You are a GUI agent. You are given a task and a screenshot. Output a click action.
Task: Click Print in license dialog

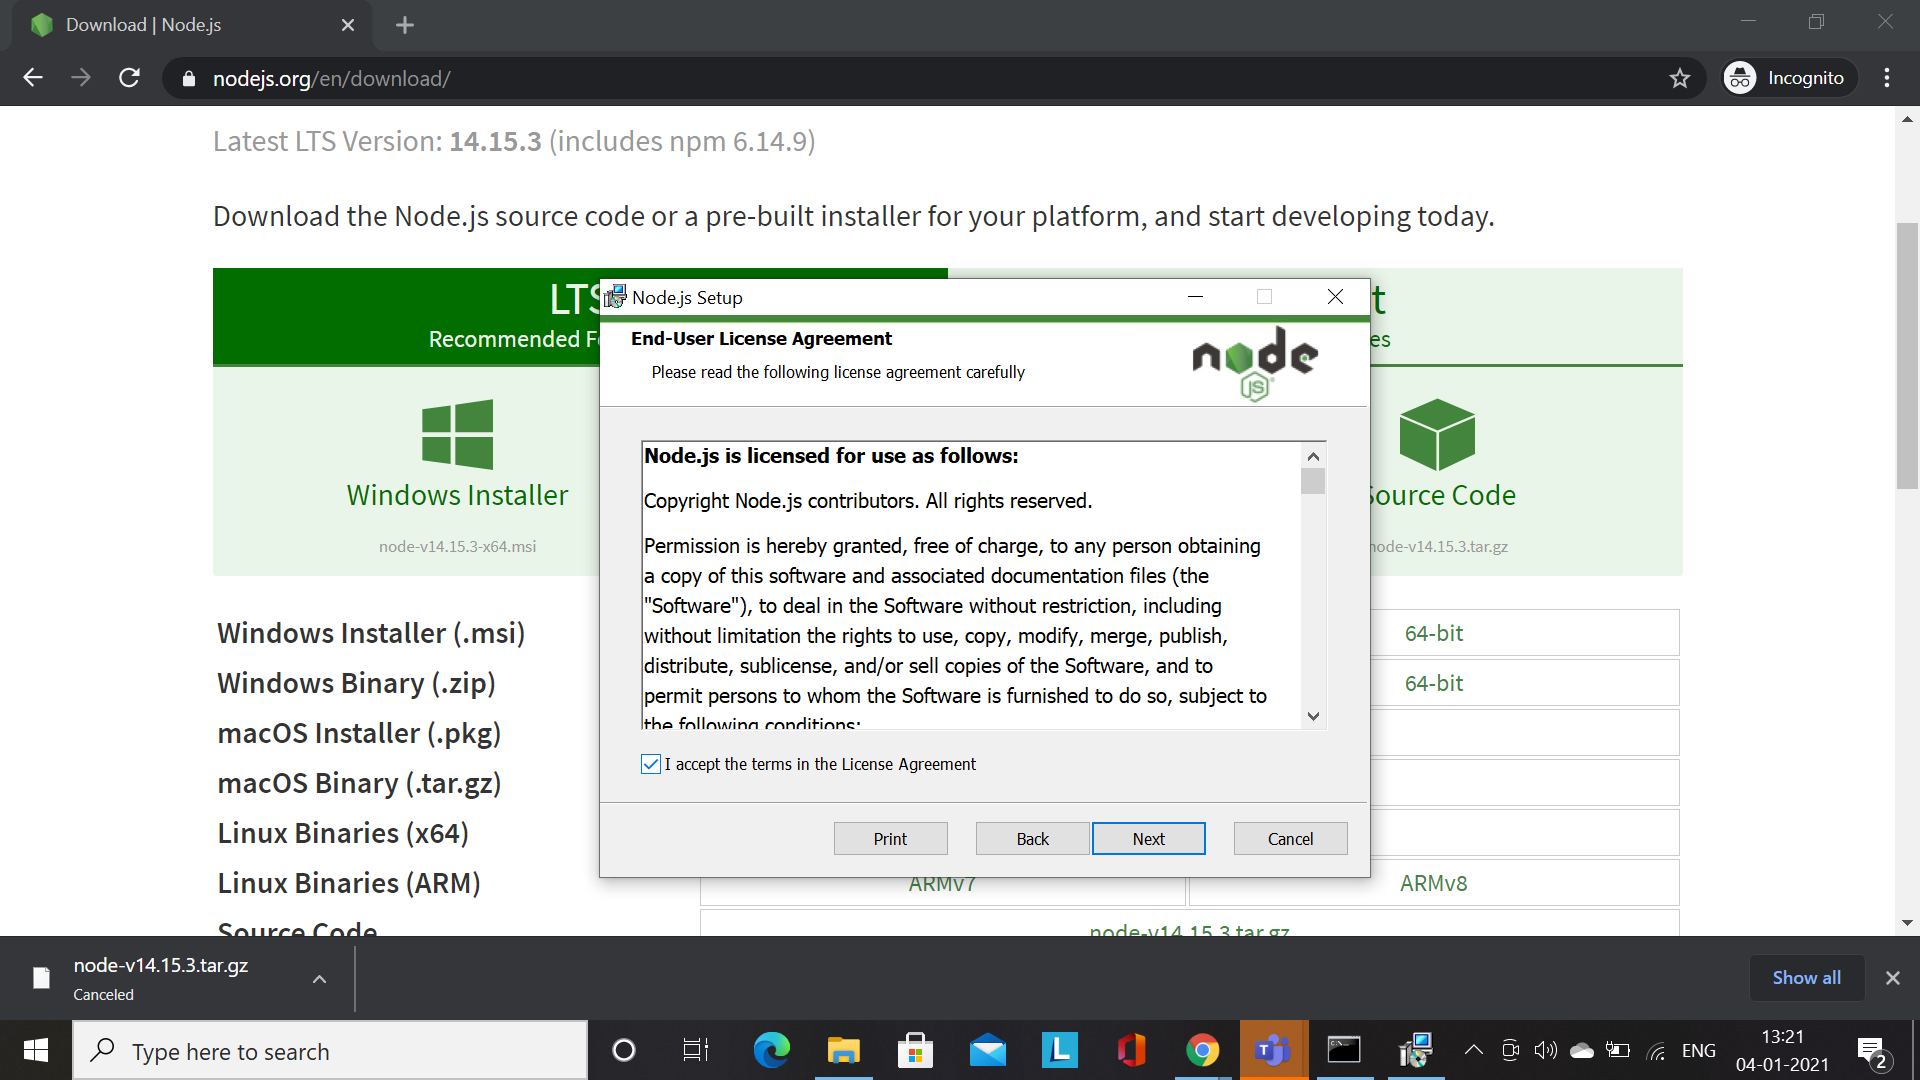point(890,839)
